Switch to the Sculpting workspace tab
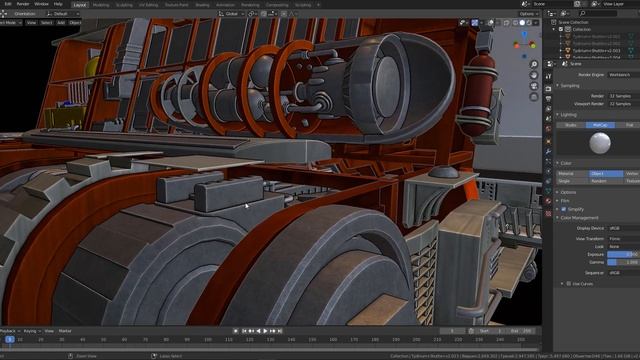The width and height of the screenshot is (640, 360). click(x=124, y=5)
